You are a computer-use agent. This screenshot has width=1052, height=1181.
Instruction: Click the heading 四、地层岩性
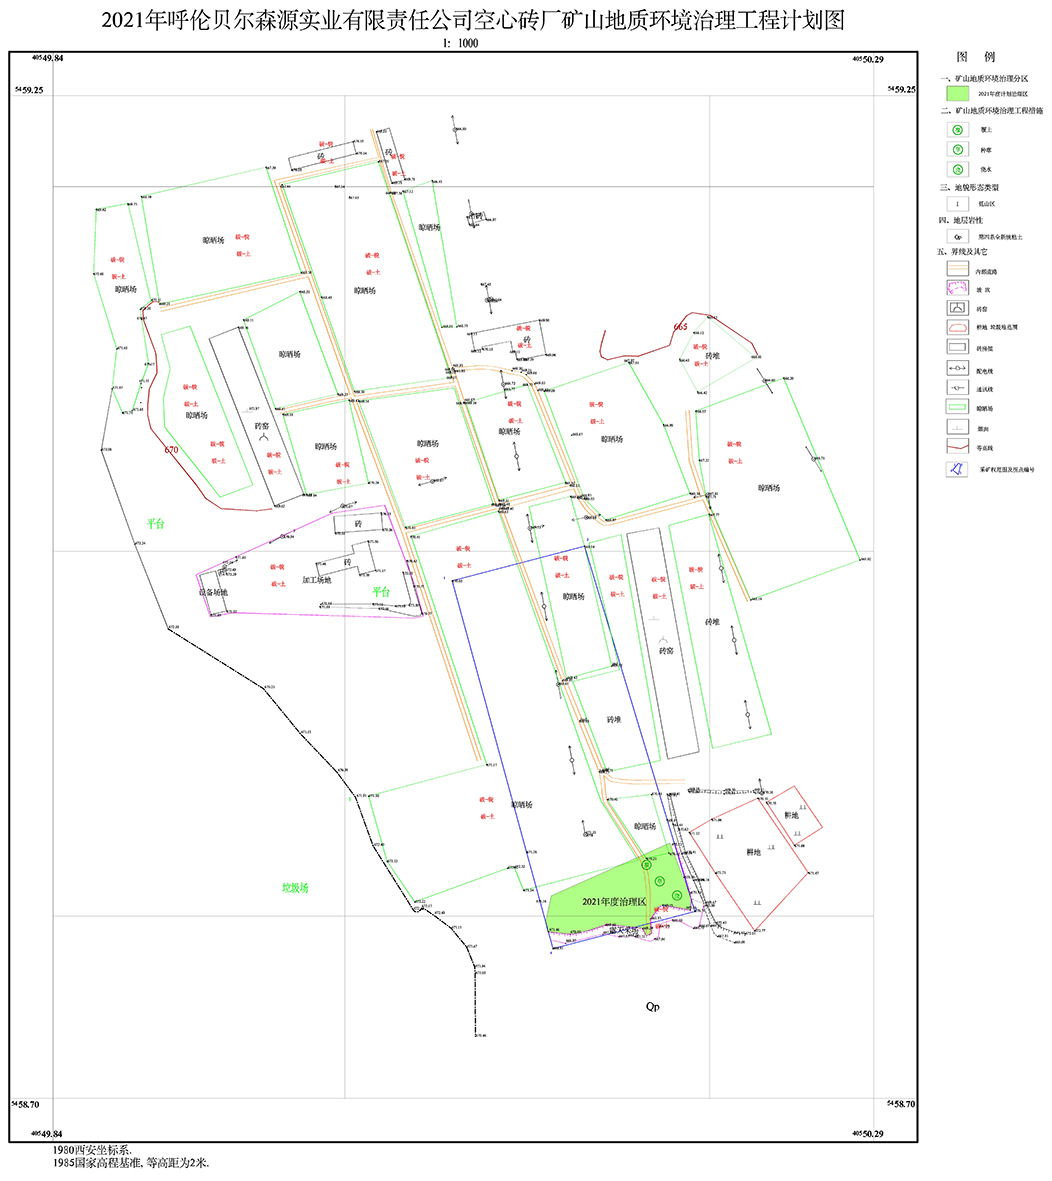(x=960, y=221)
